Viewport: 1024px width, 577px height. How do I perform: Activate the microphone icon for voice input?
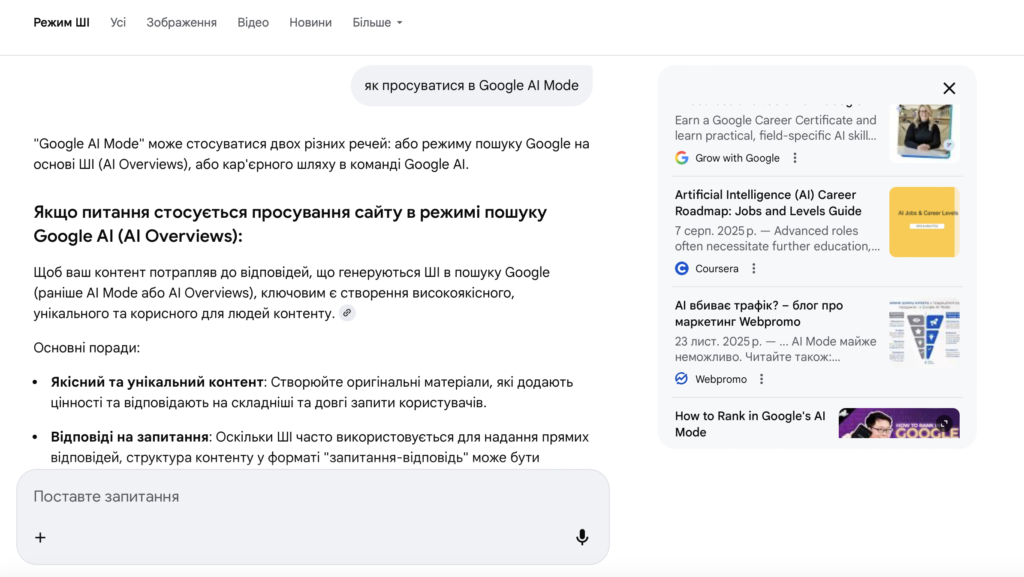[584, 535]
